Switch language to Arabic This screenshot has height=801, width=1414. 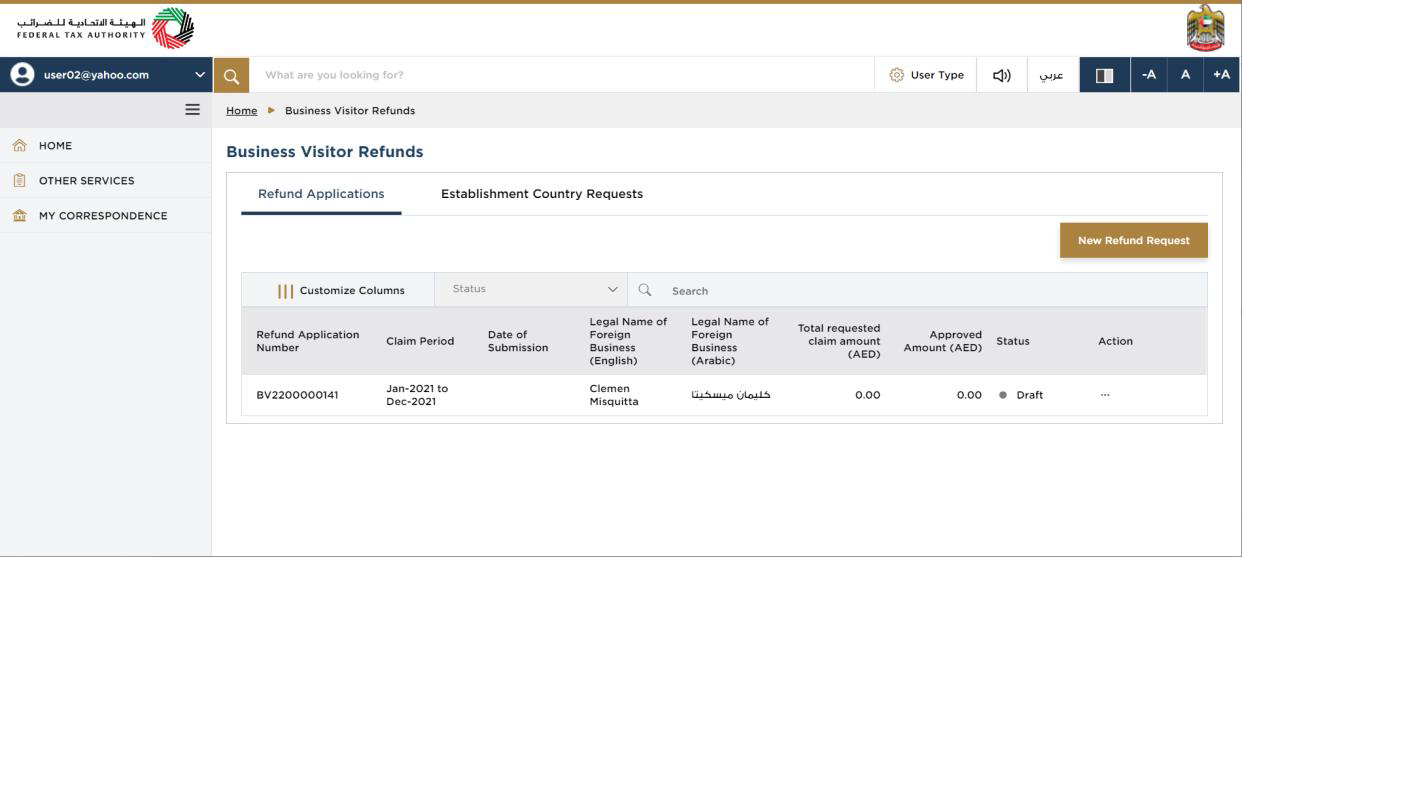tap(1051, 75)
